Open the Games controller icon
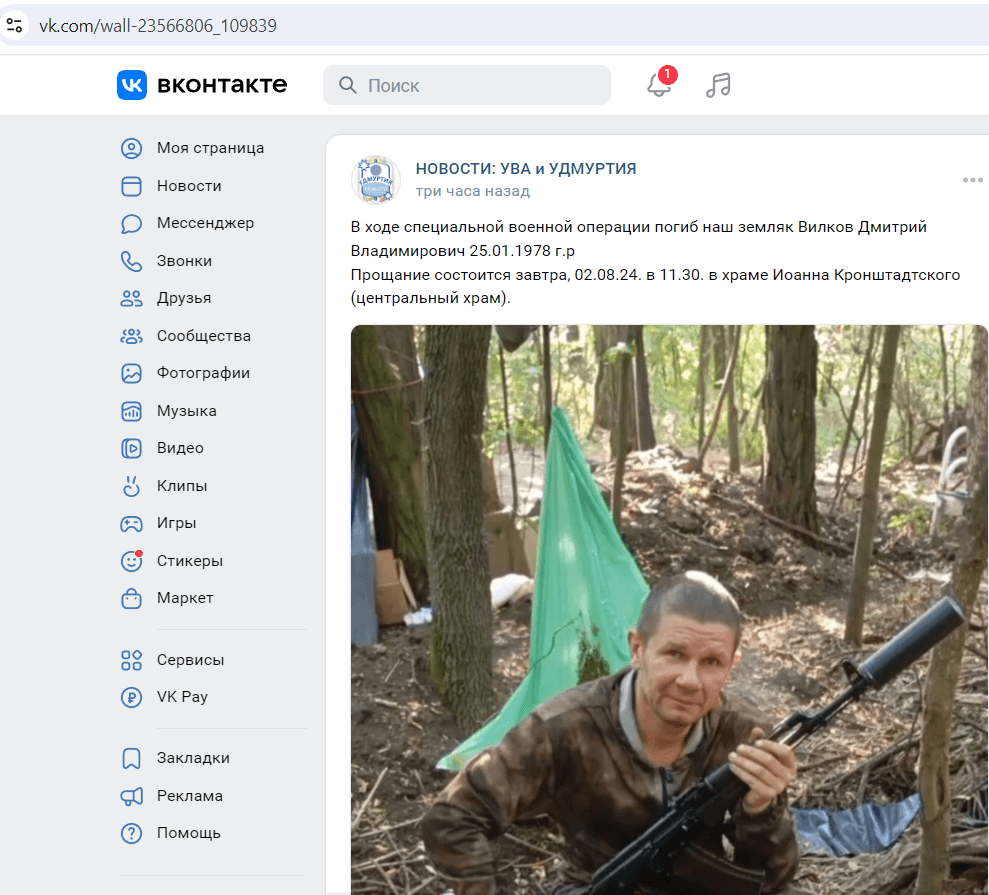This screenshot has width=989, height=895. point(131,523)
